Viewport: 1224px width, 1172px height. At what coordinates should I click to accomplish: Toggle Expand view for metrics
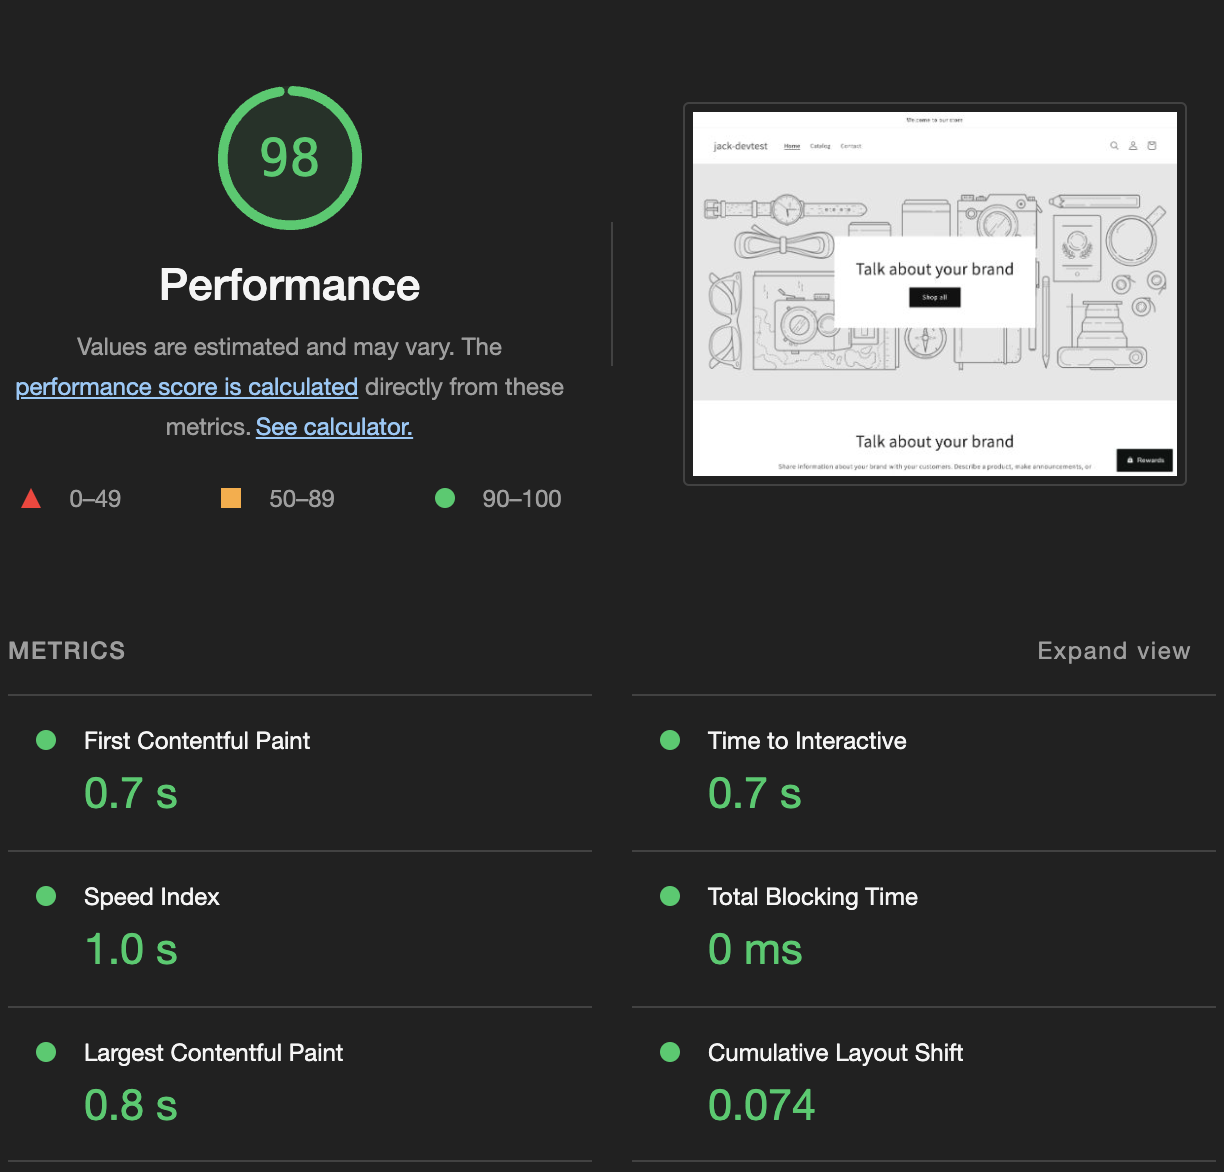1114,651
